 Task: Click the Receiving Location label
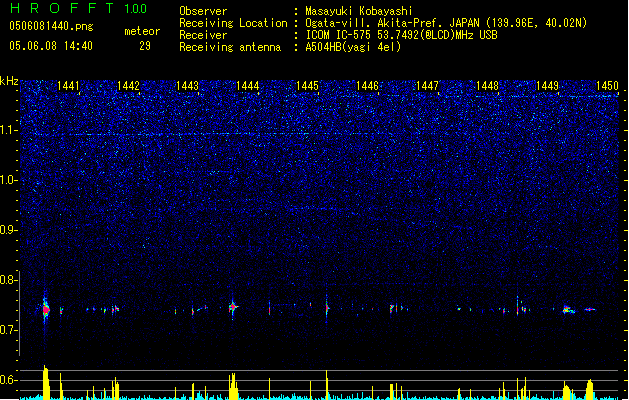click(233, 23)
